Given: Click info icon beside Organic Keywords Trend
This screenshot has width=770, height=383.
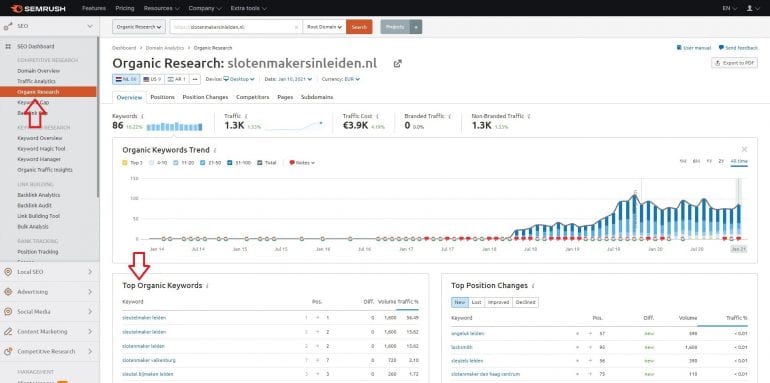Looking at the screenshot, I should tap(215, 150).
